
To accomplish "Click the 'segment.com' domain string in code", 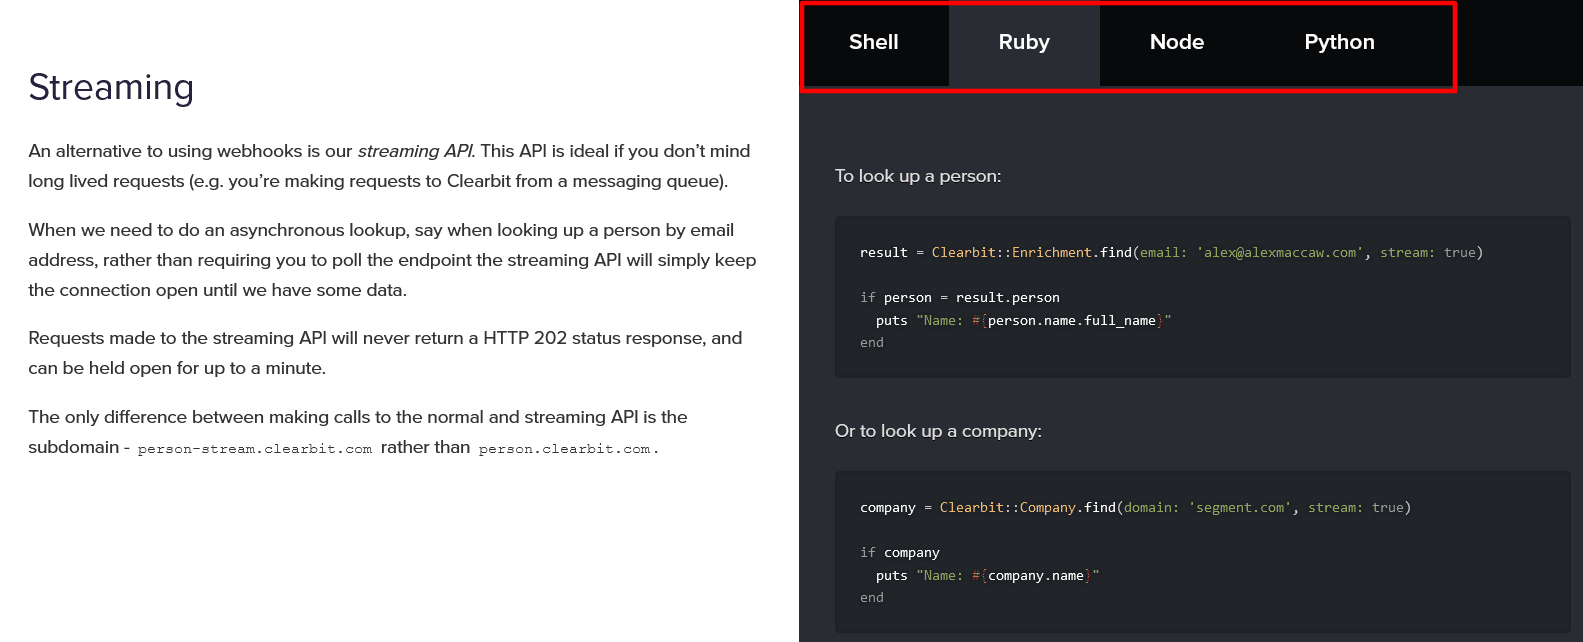I will 1240,508.
